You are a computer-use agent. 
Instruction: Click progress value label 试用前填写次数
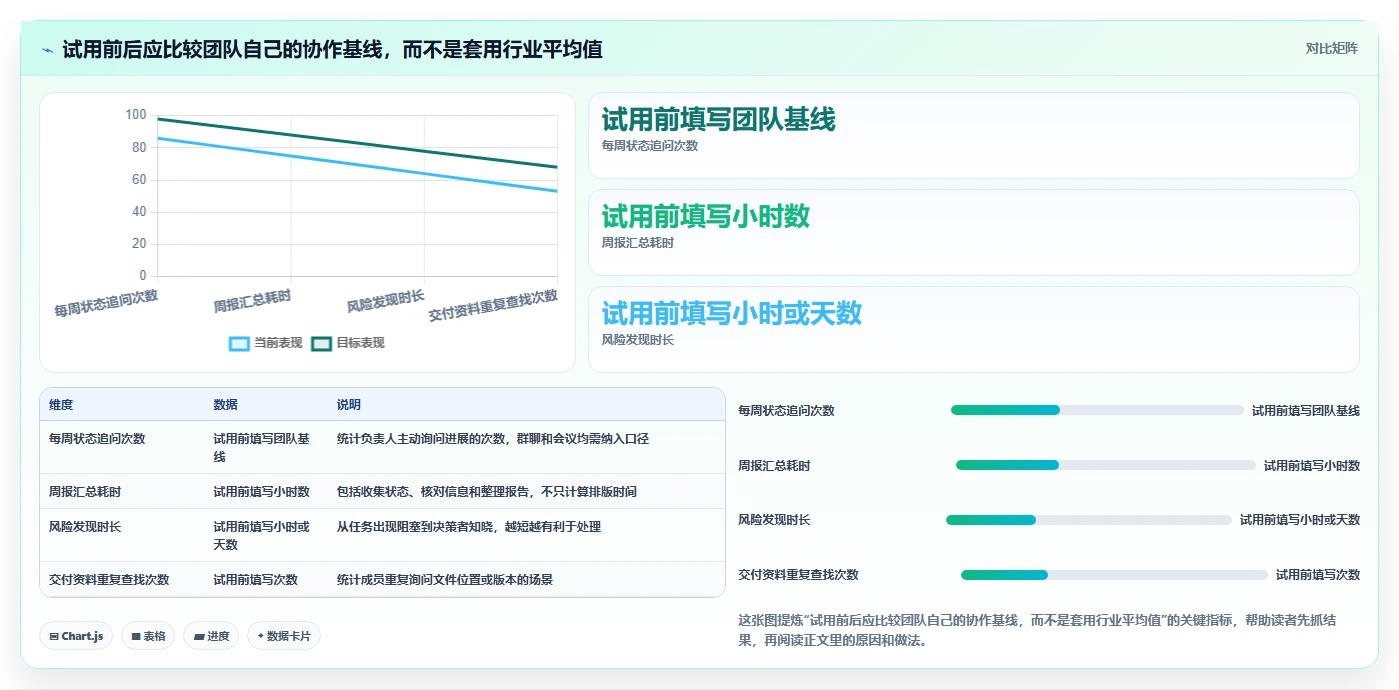pos(1318,575)
